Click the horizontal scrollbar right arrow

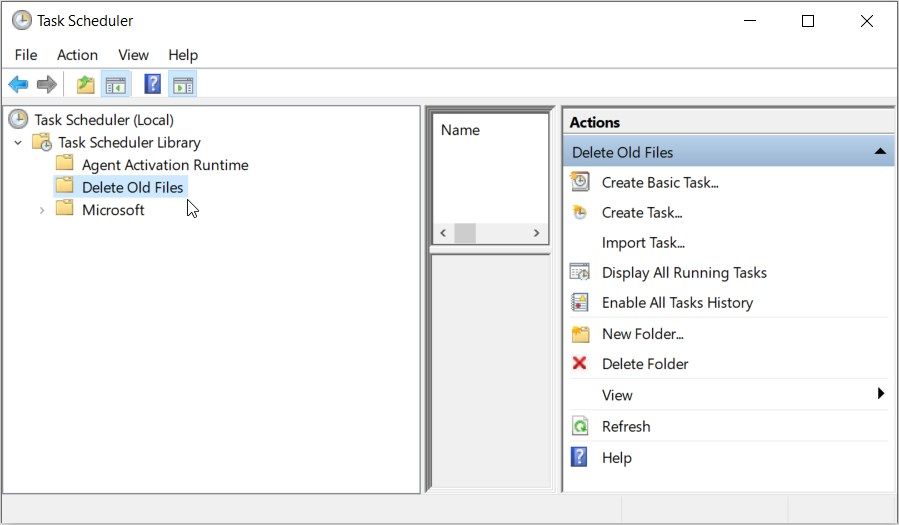pos(536,233)
